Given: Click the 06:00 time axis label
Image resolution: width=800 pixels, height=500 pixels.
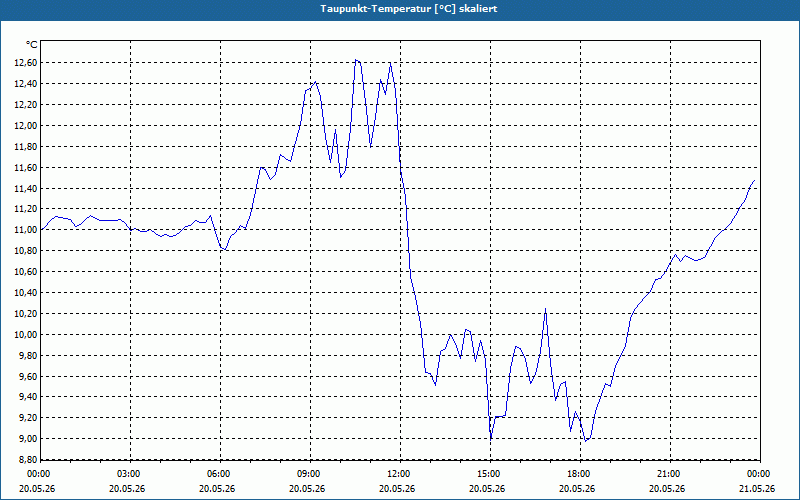Looking at the screenshot, I should click(x=217, y=474).
